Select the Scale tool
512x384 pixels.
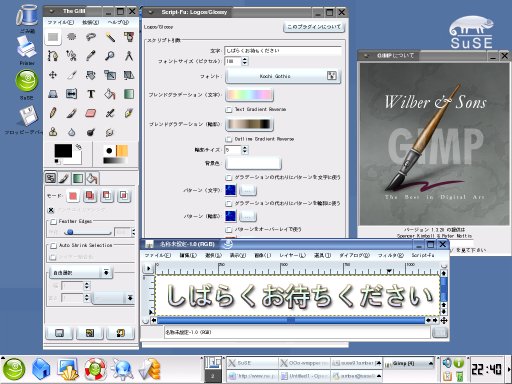[x=110, y=75]
